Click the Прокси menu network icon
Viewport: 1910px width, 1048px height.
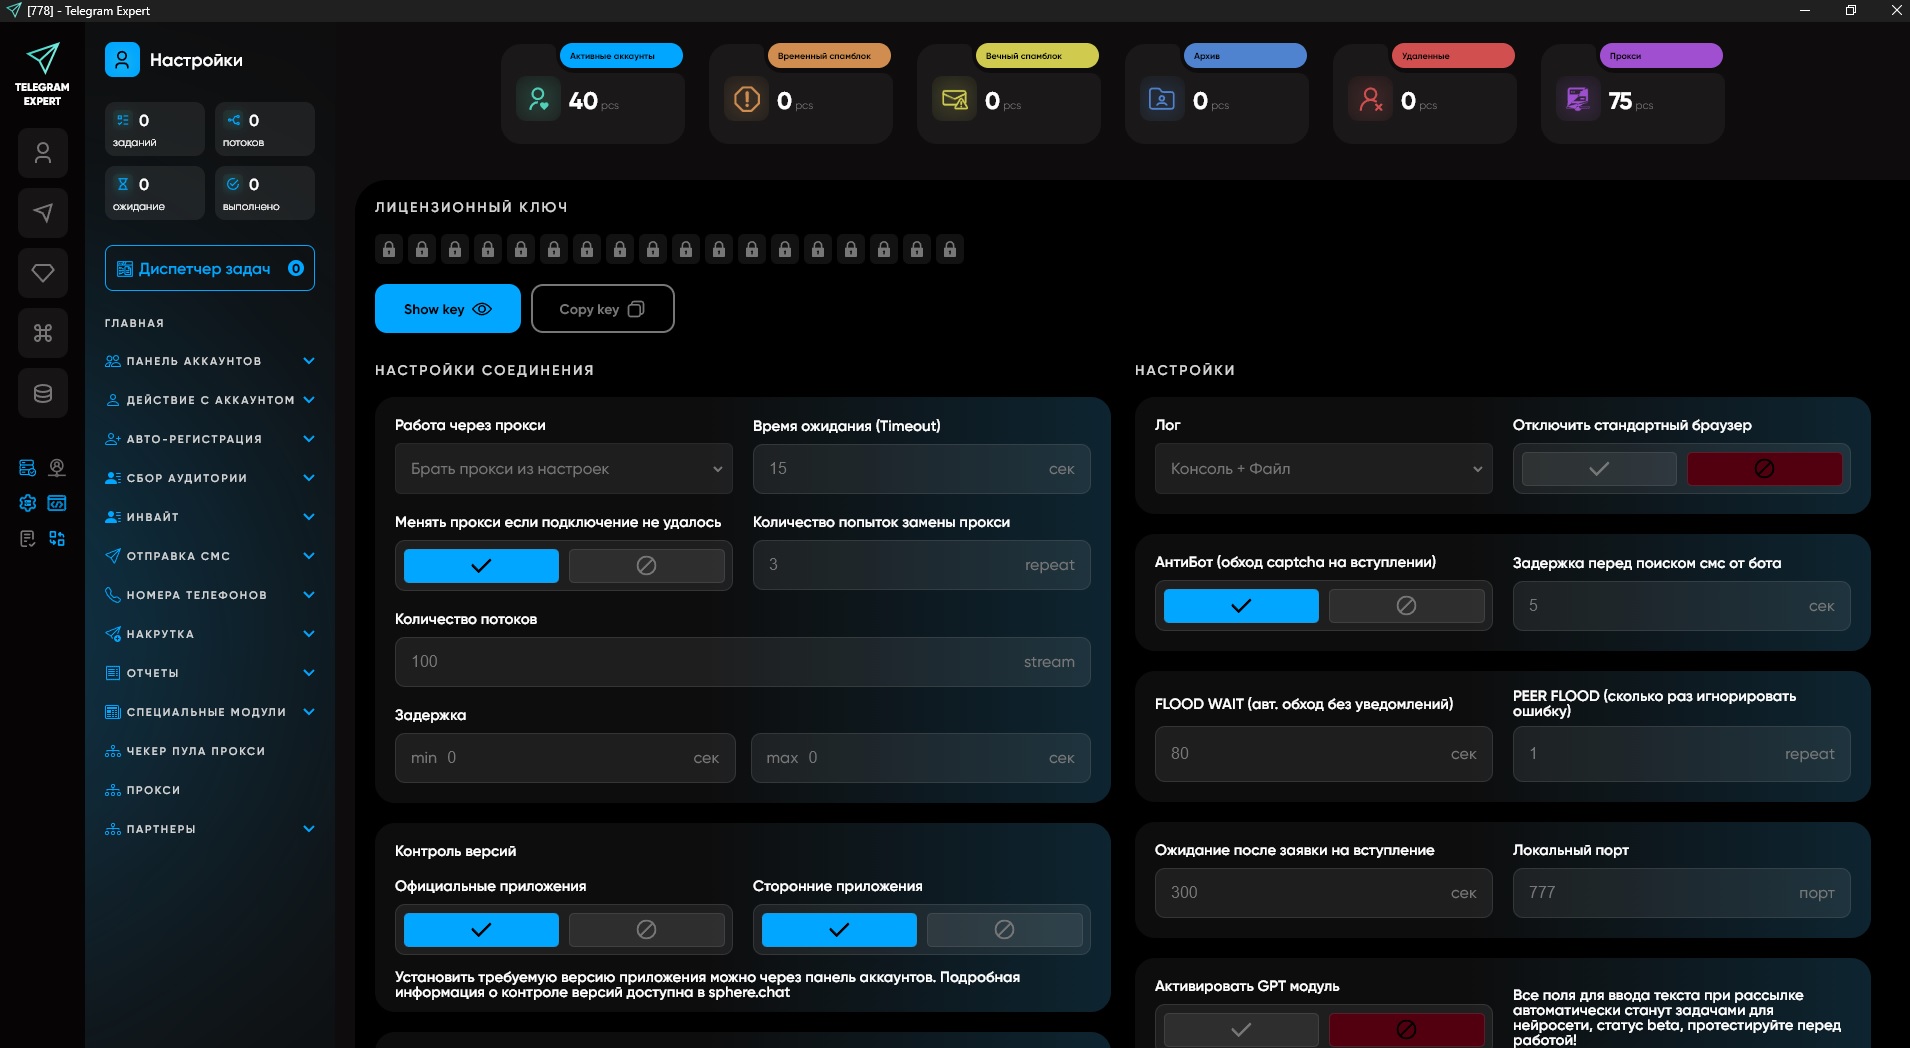click(x=113, y=790)
